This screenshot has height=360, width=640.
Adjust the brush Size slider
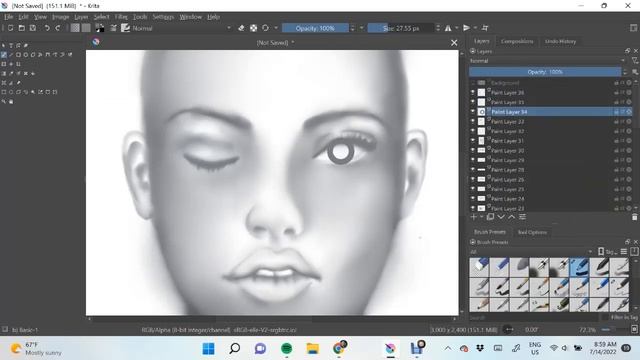(400, 28)
